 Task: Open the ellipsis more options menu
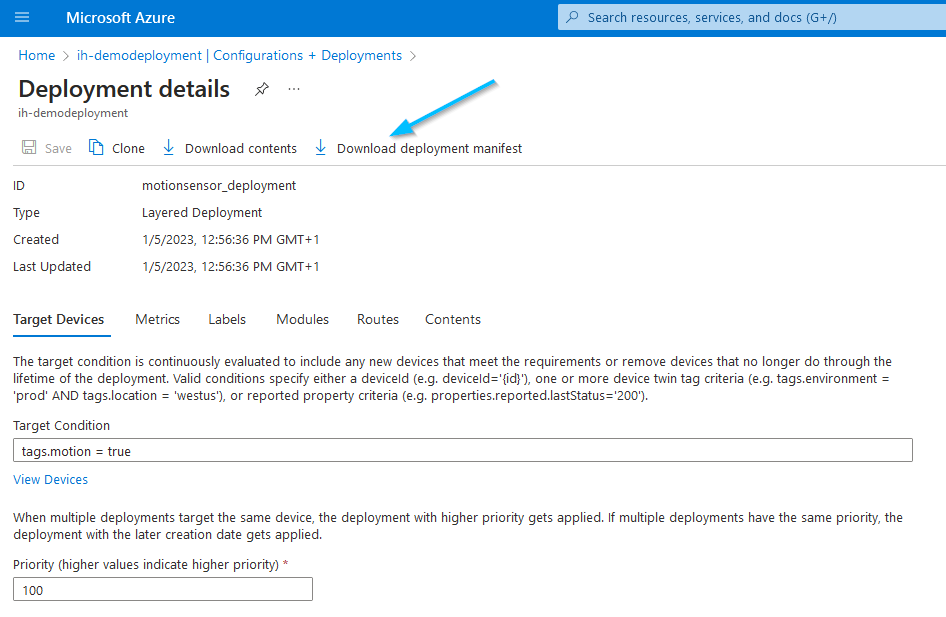coord(294,89)
